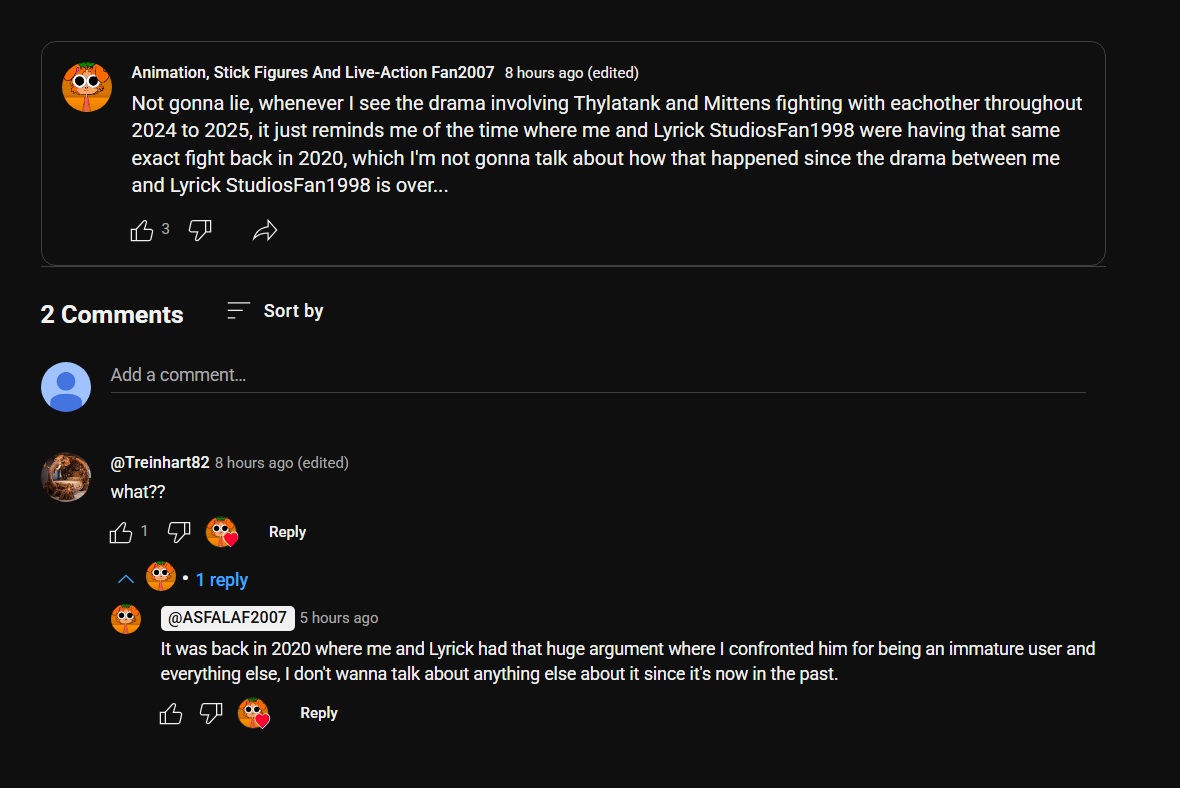Dislike the "what??" comment
The image size is (1180, 788).
[179, 532]
